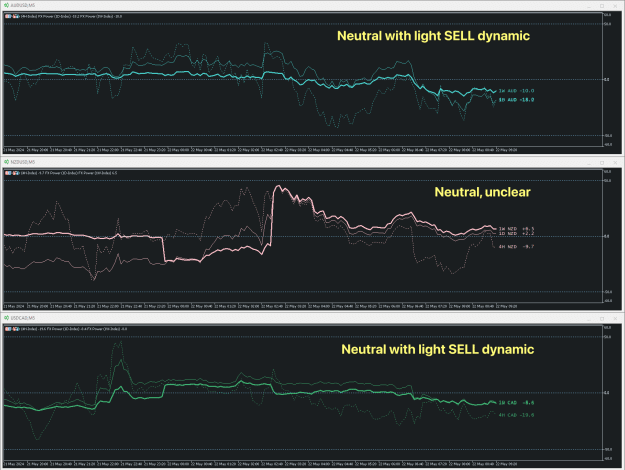
Task: Click the USDCAD chart window title icon
Action: (x=6, y=318)
